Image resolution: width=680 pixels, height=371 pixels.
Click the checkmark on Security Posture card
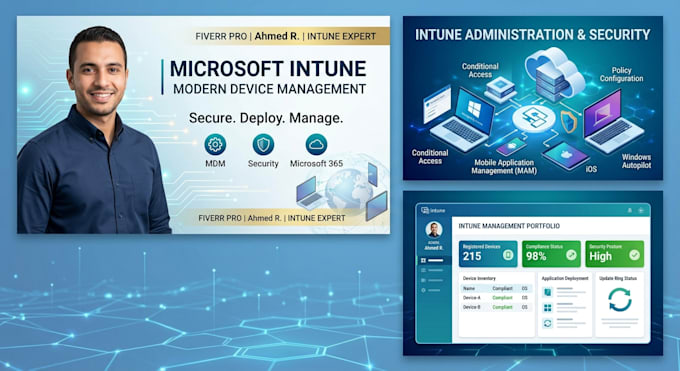[x=634, y=255]
